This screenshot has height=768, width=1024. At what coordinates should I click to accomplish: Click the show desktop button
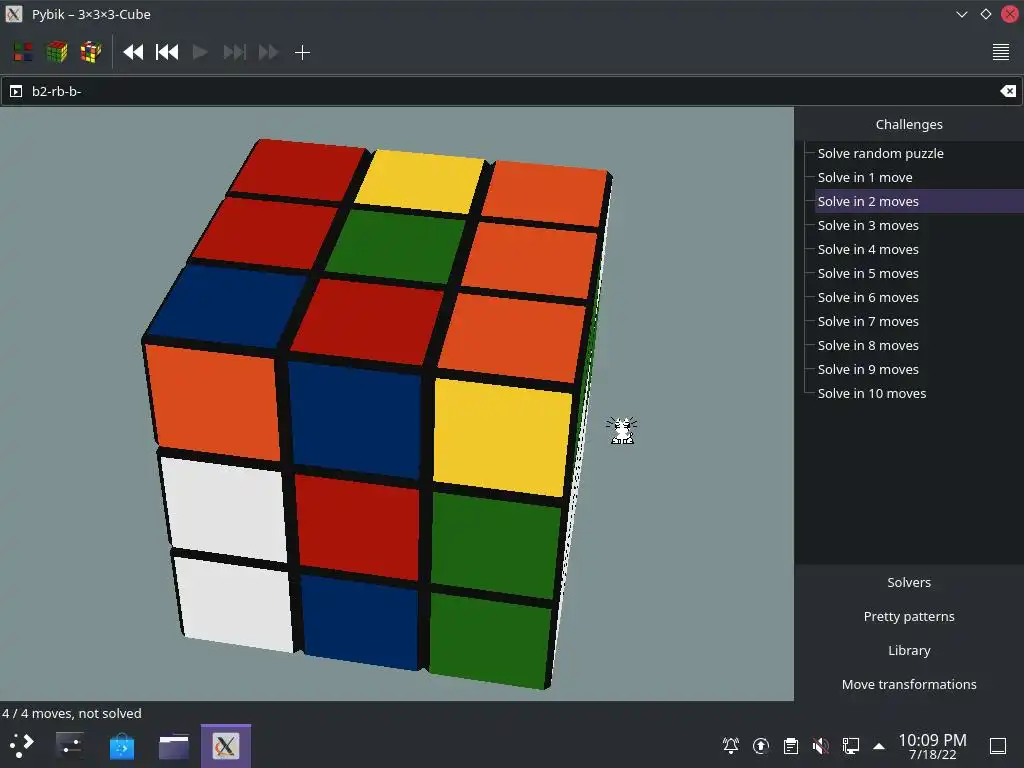tap(998, 746)
